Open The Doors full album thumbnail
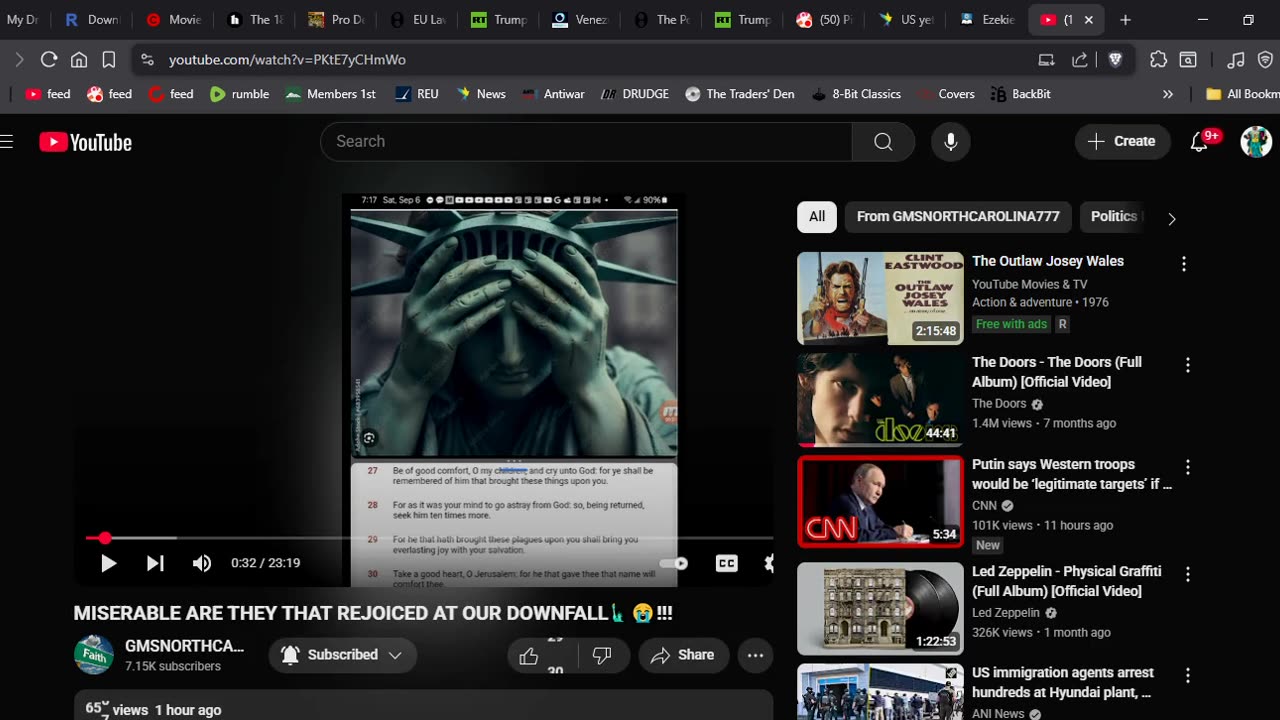This screenshot has height=720, width=1280. tap(880, 399)
